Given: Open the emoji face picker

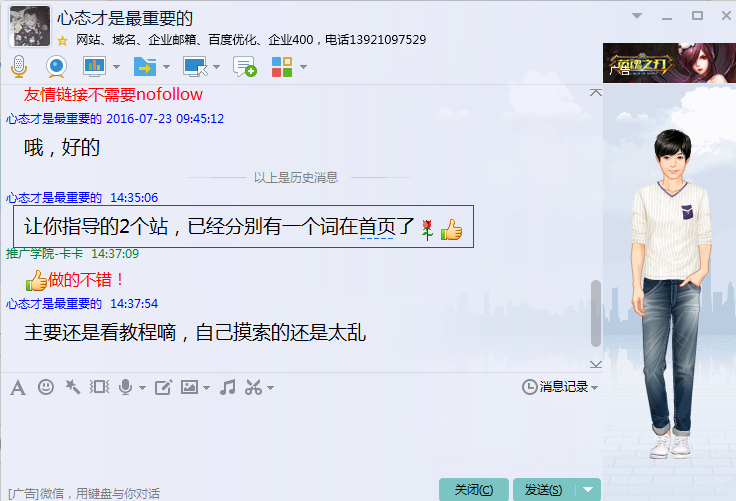Looking at the screenshot, I should point(46,387).
